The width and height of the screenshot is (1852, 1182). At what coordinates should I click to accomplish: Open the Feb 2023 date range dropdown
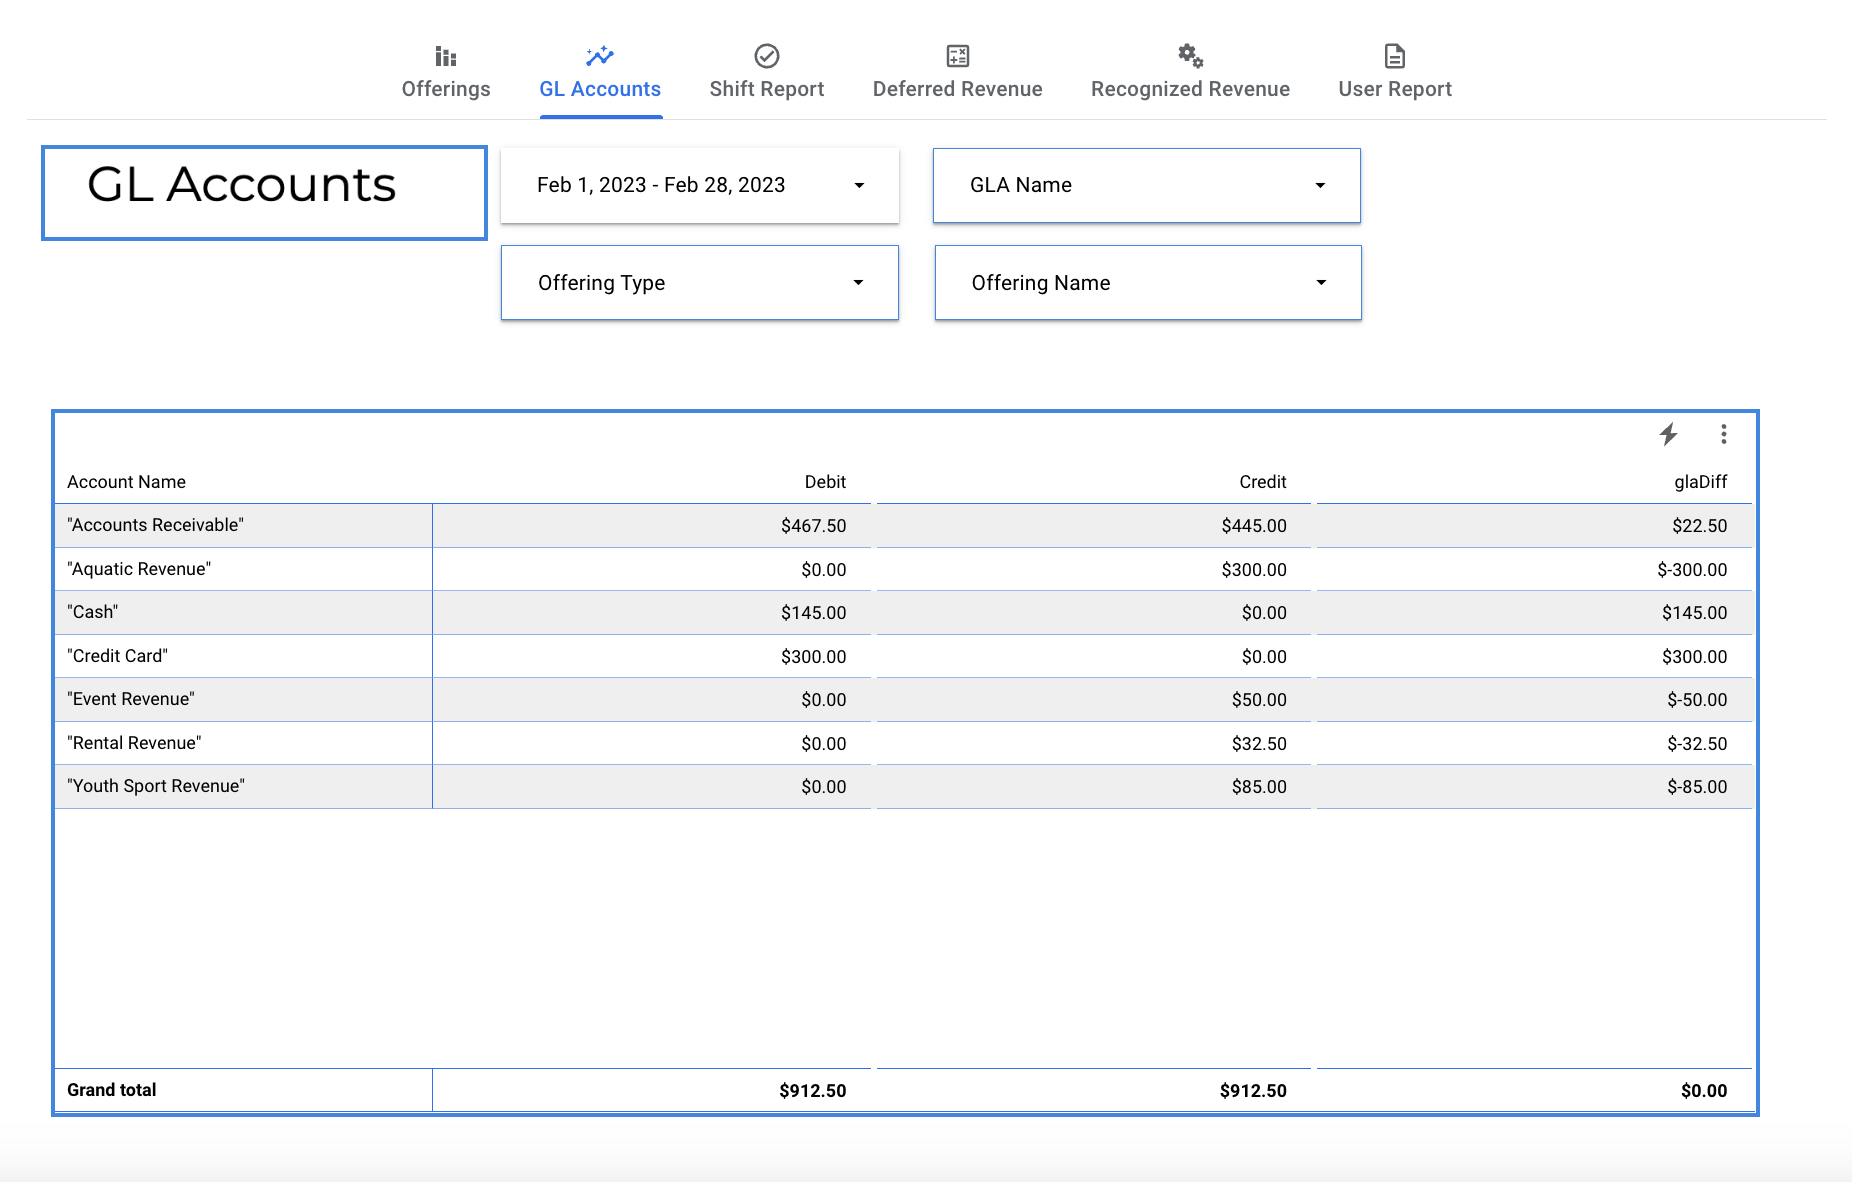click(700, 186)
